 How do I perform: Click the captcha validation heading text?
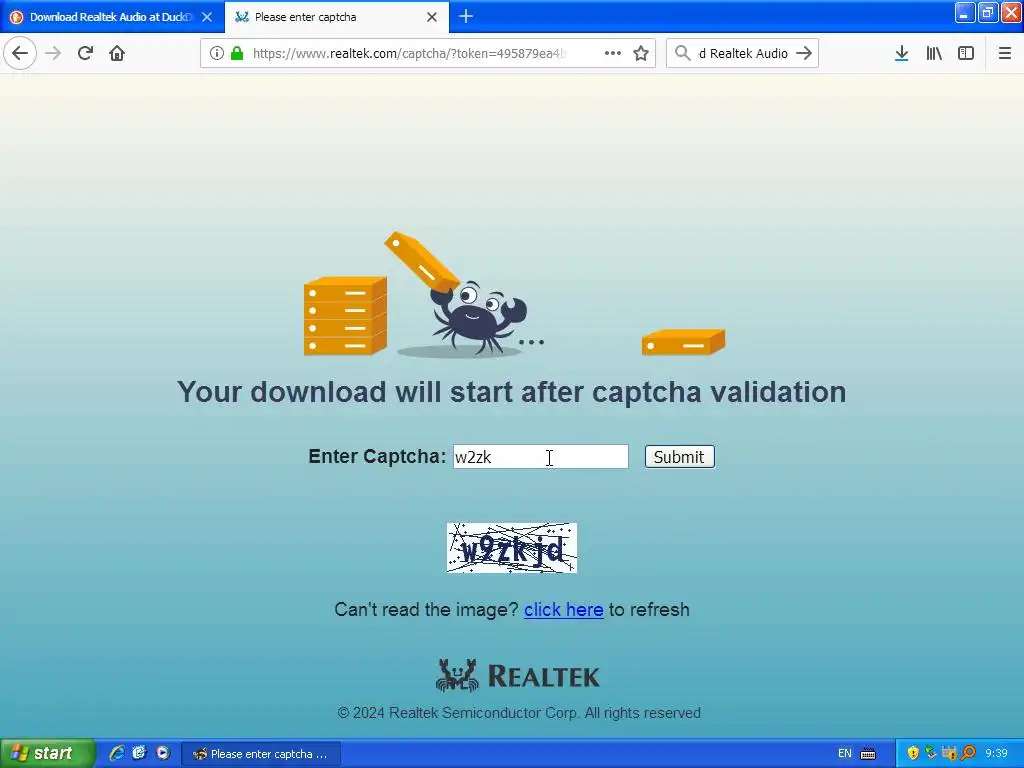(x=511, y=392)
